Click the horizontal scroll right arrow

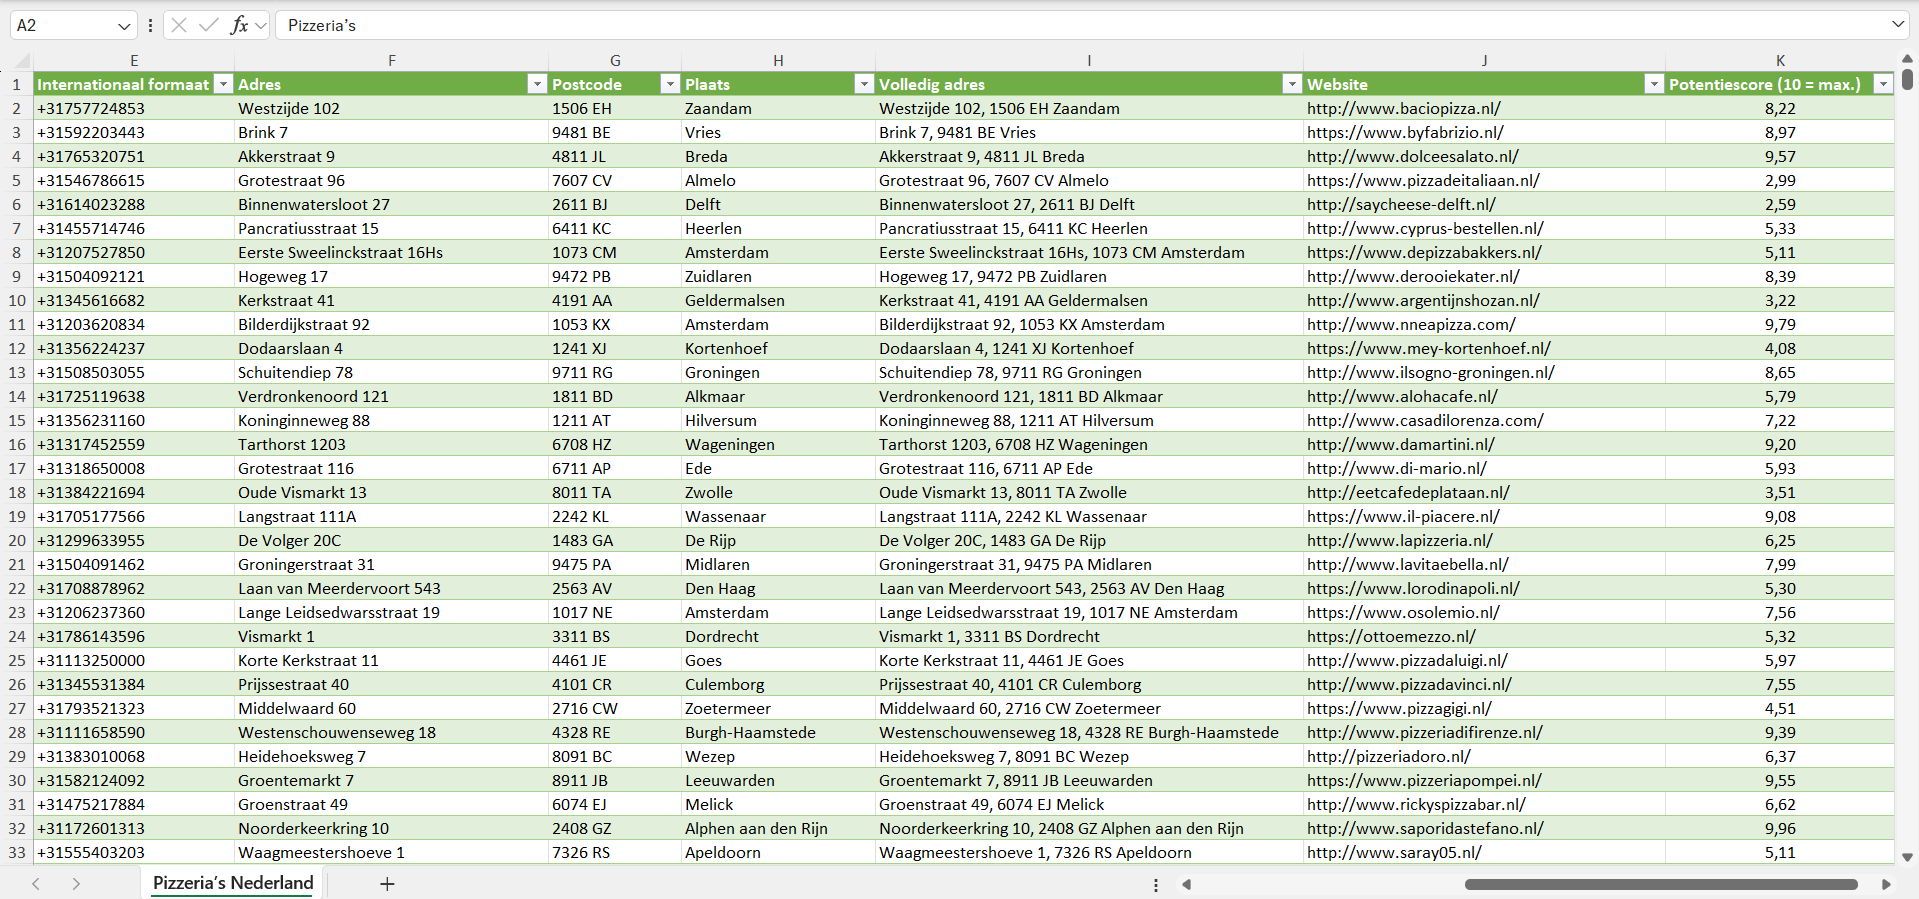click(x=1886, y=884)
